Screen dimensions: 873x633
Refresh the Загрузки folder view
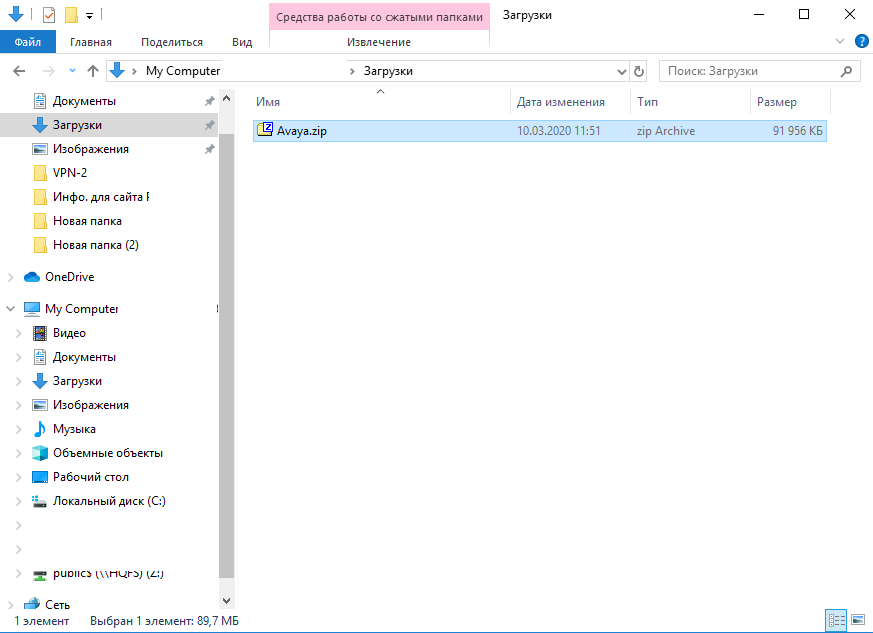pyautogui.click(x=639, y=71)
